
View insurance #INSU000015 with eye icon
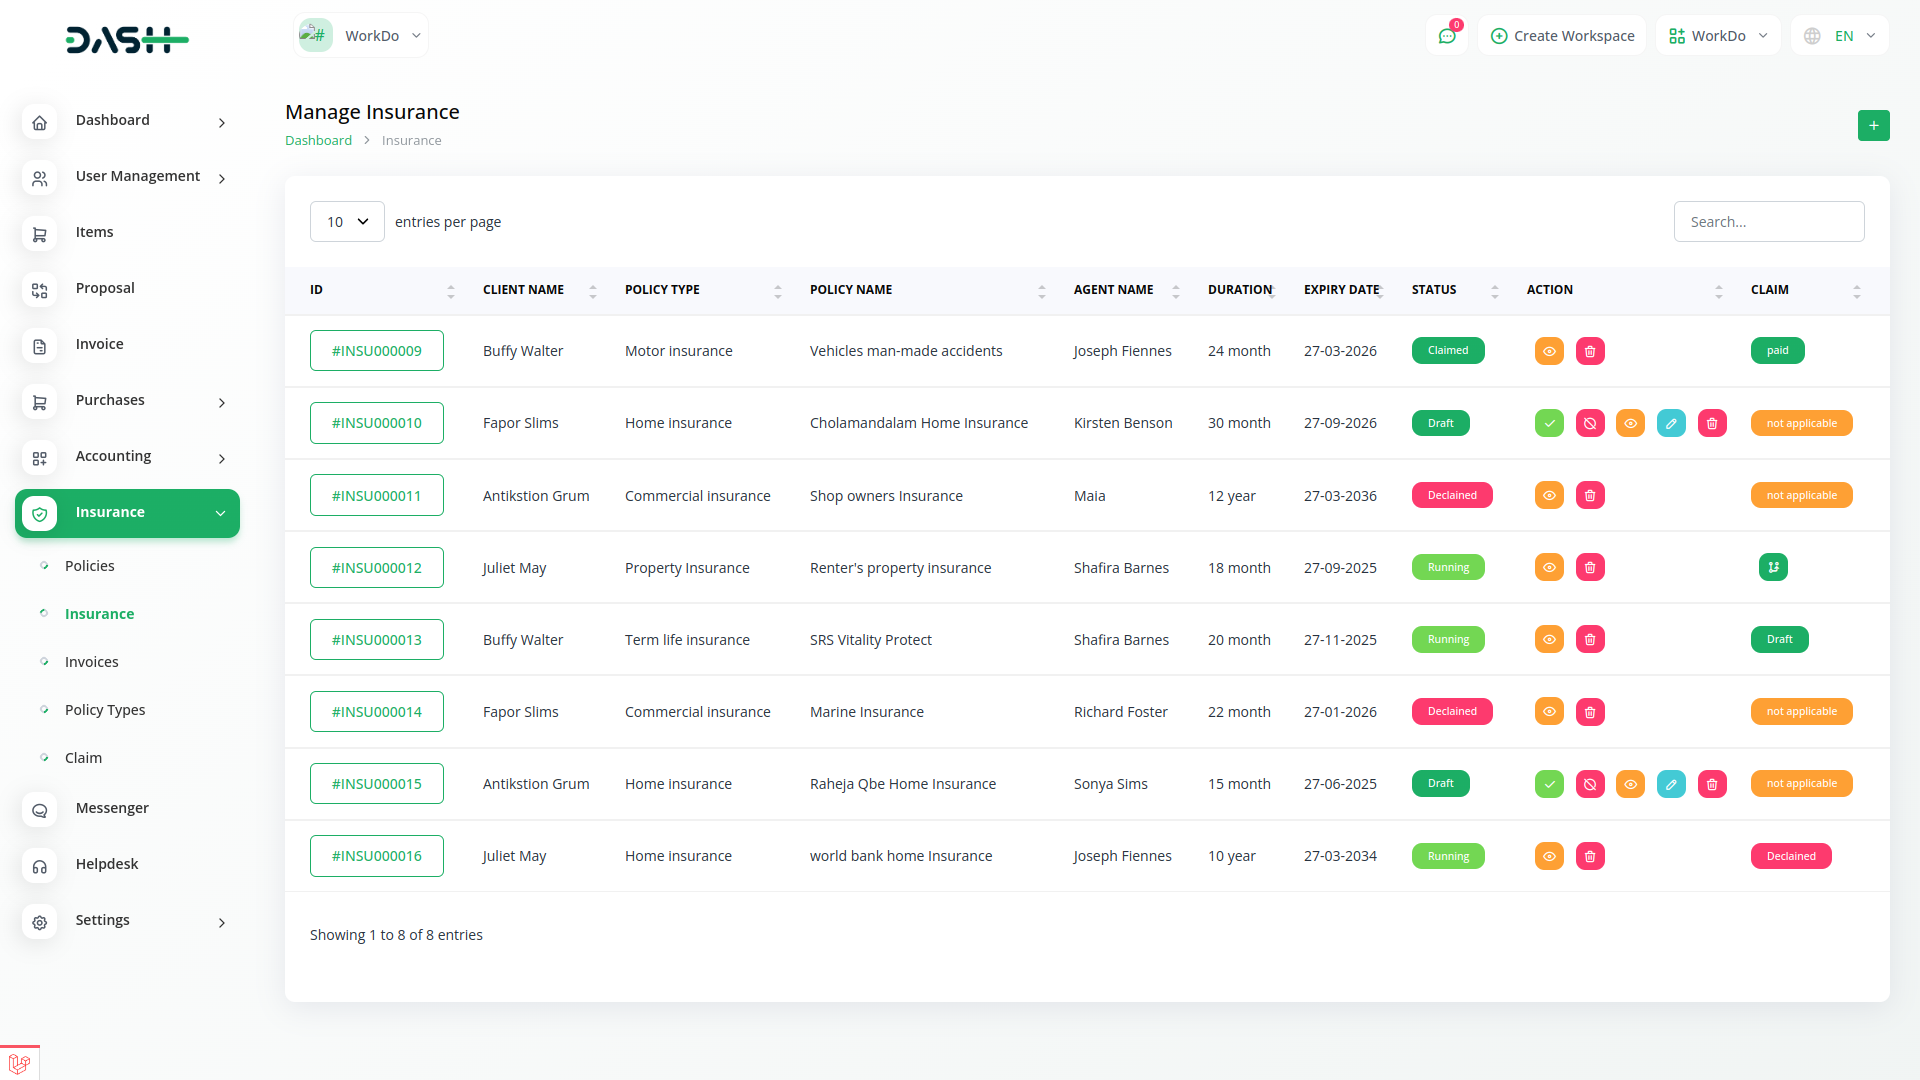click(x=1630, y=785)
